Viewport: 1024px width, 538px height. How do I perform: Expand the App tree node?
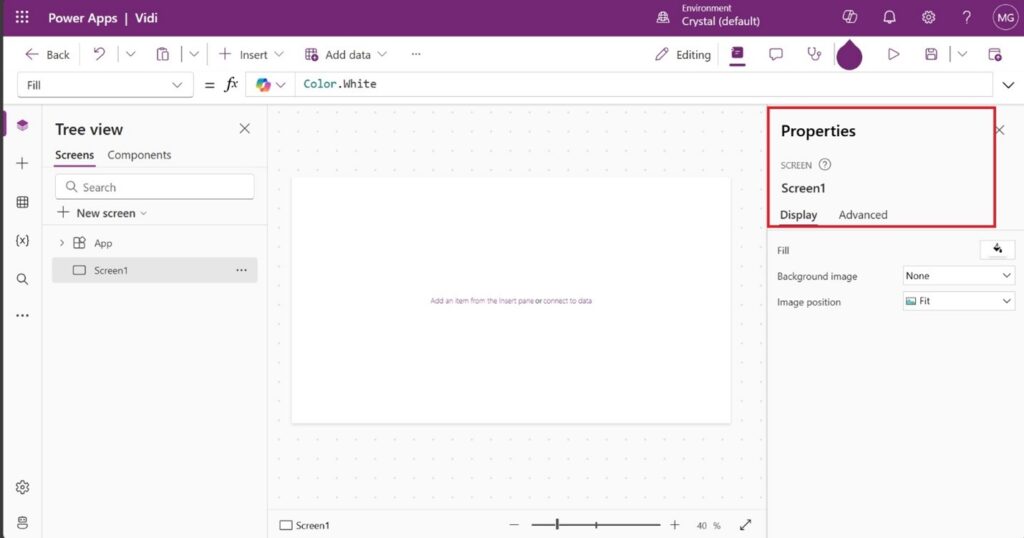tap(62, 243)
